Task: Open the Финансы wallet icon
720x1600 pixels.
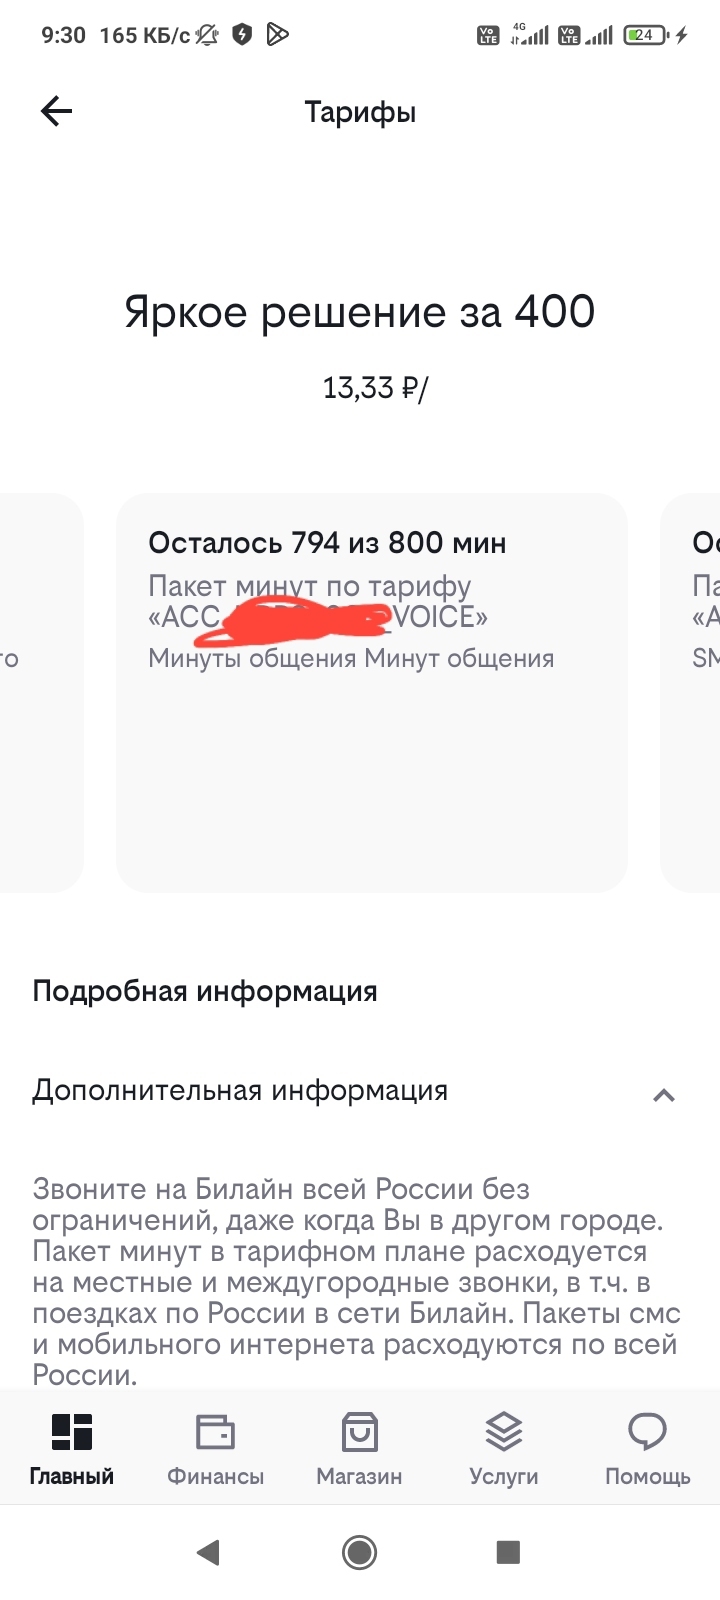Action: click(215, 1432)
